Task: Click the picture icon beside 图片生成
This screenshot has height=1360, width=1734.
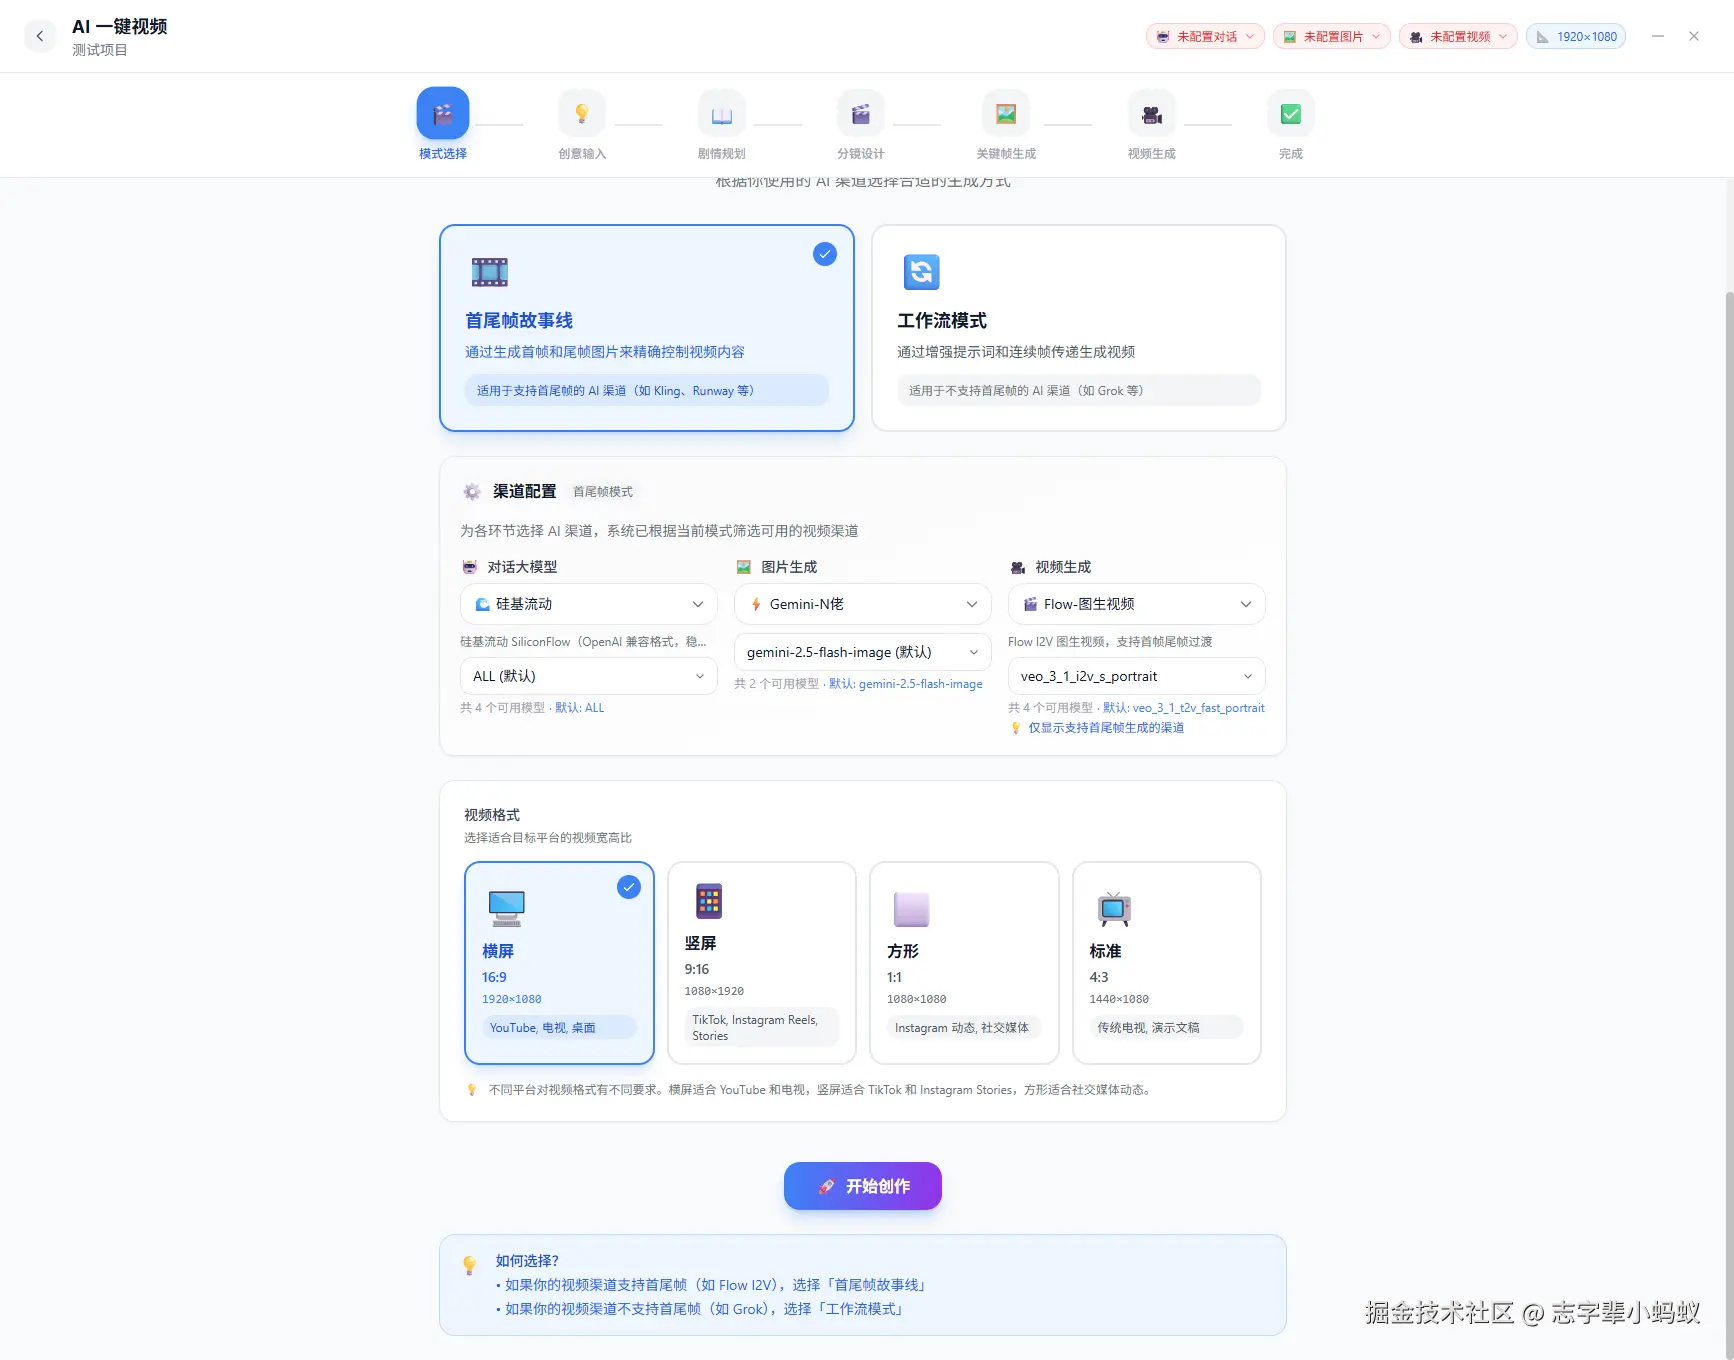Action: (x=744, y=567)
